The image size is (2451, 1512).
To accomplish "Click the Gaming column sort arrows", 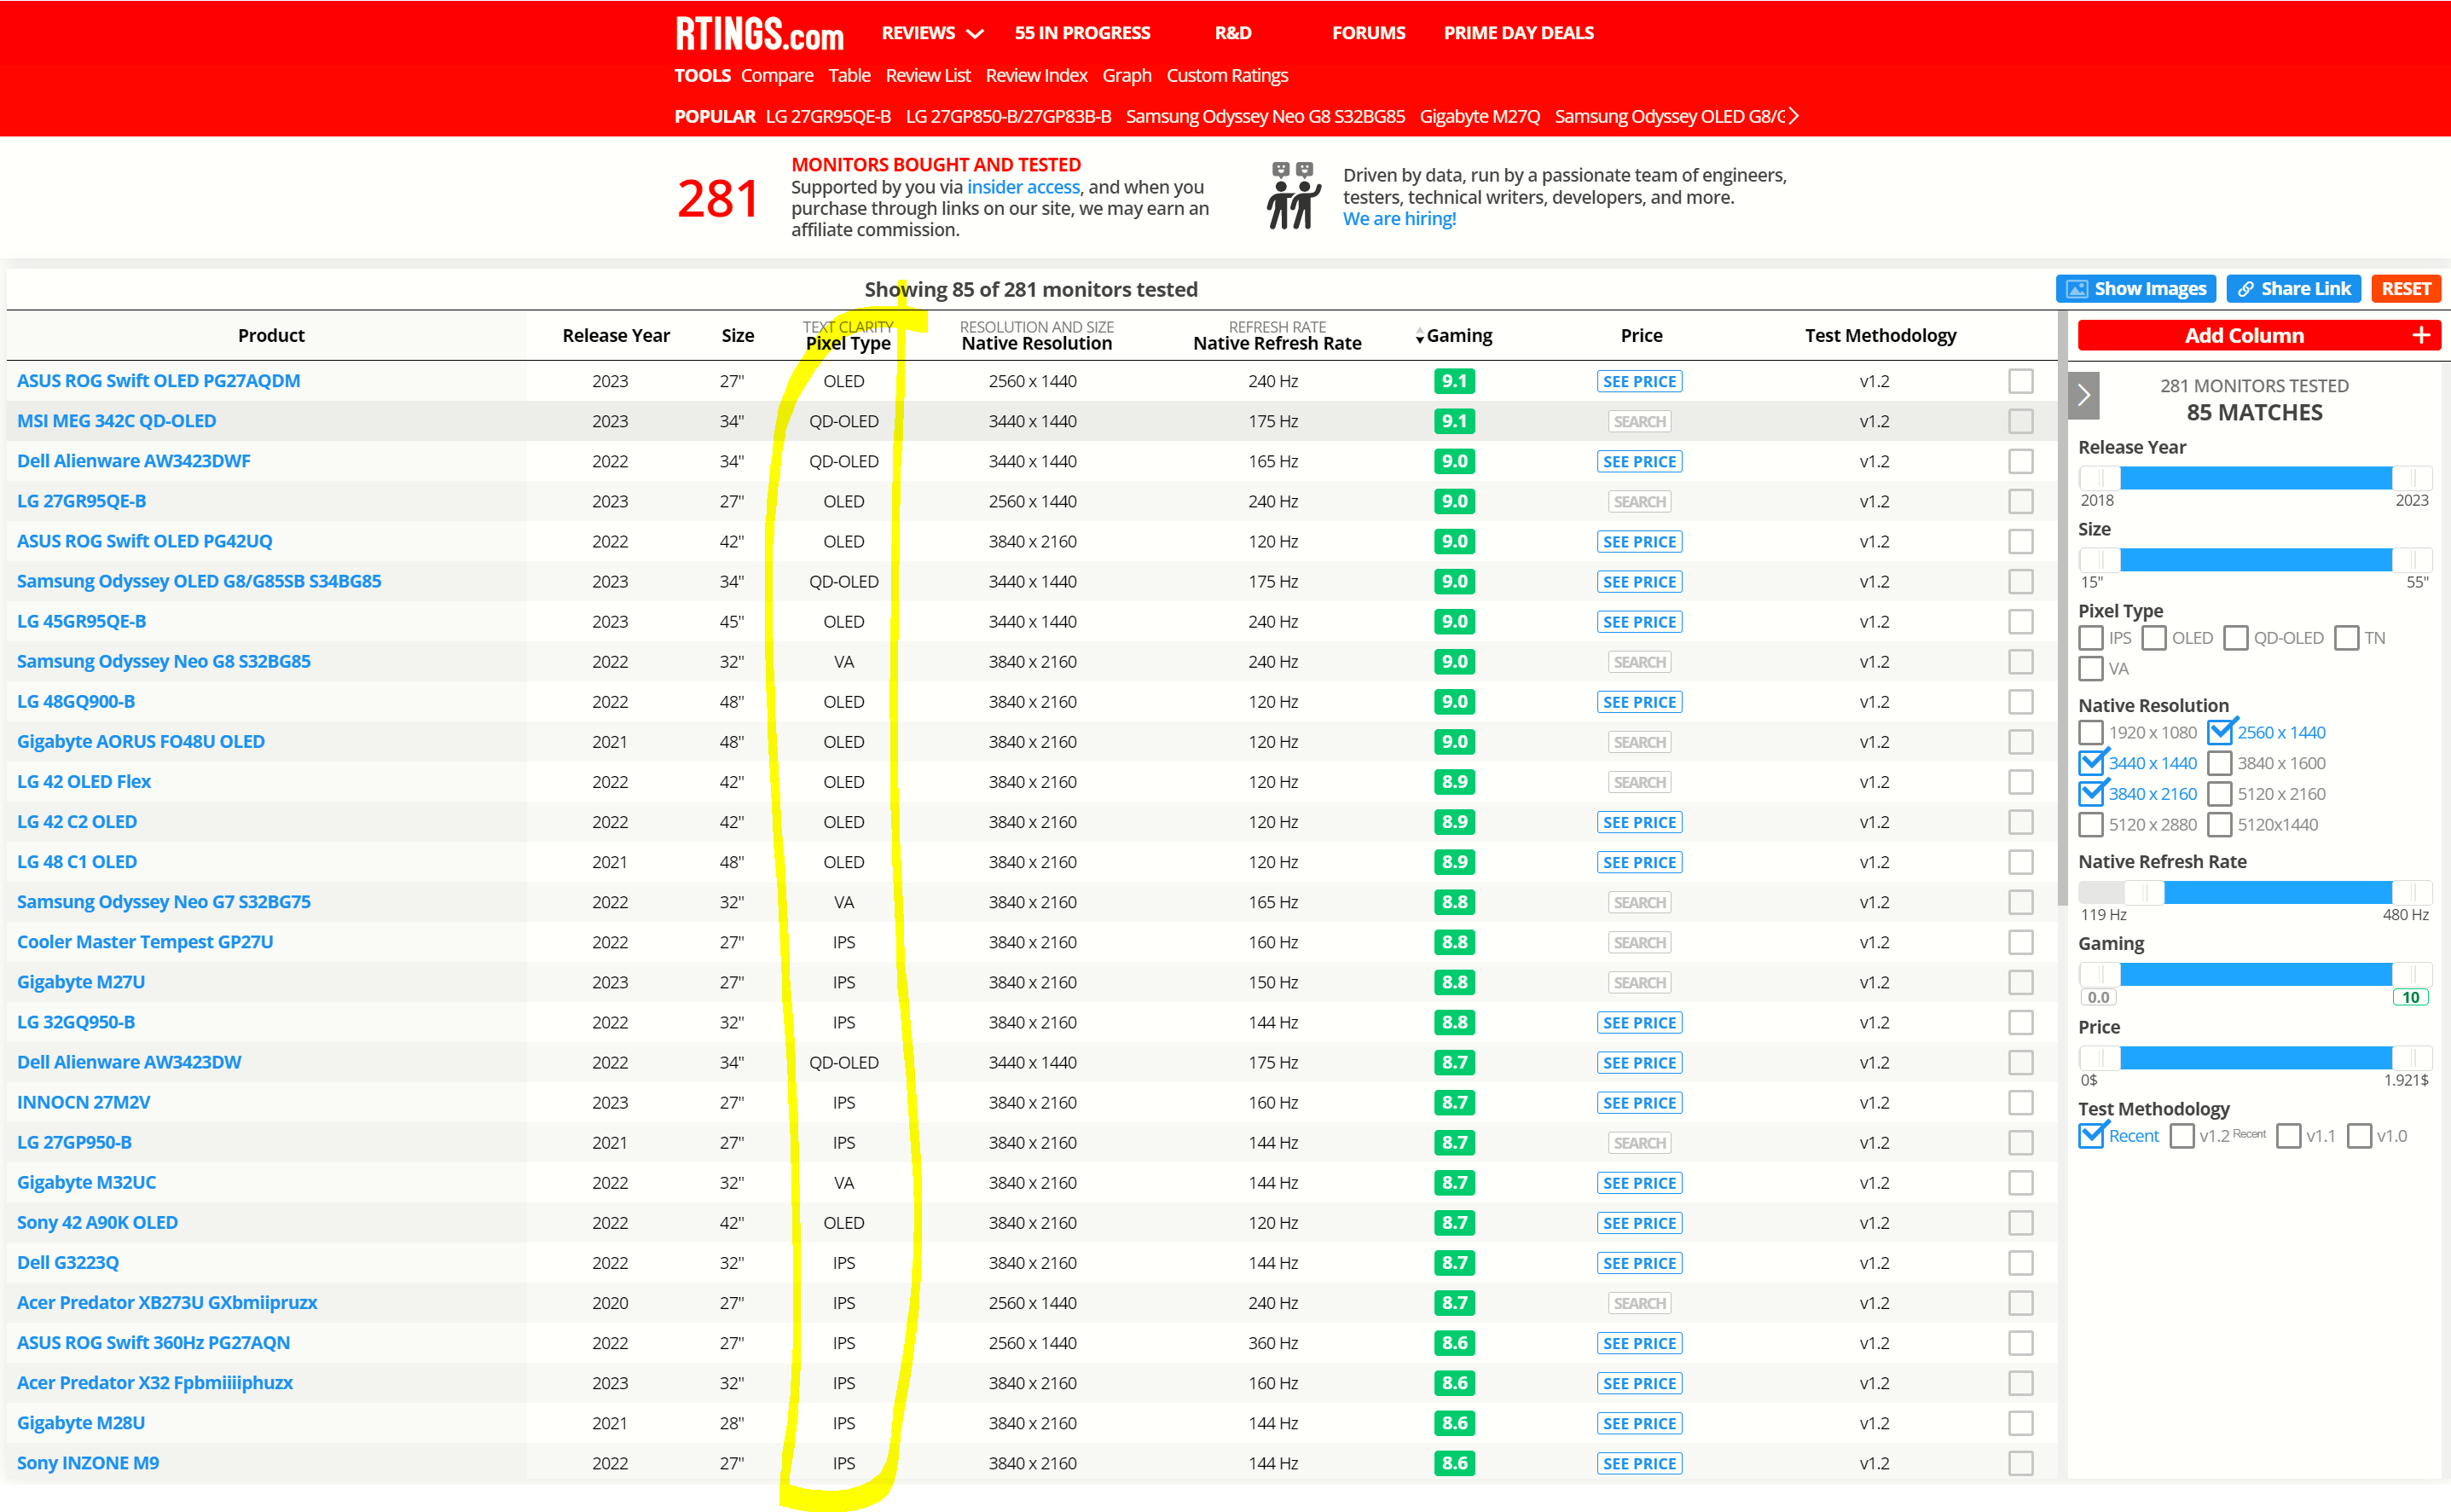I will pyautogui.click(x=1419, y=336).
